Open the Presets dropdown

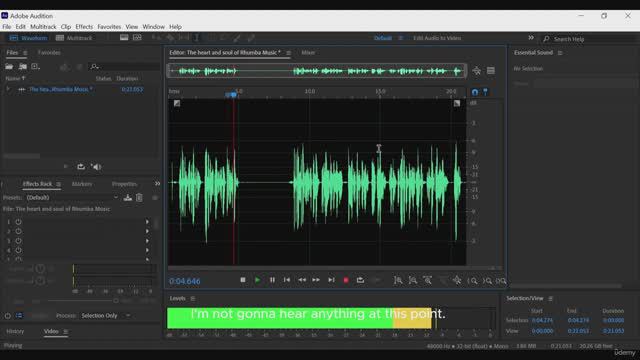[72, 198]
